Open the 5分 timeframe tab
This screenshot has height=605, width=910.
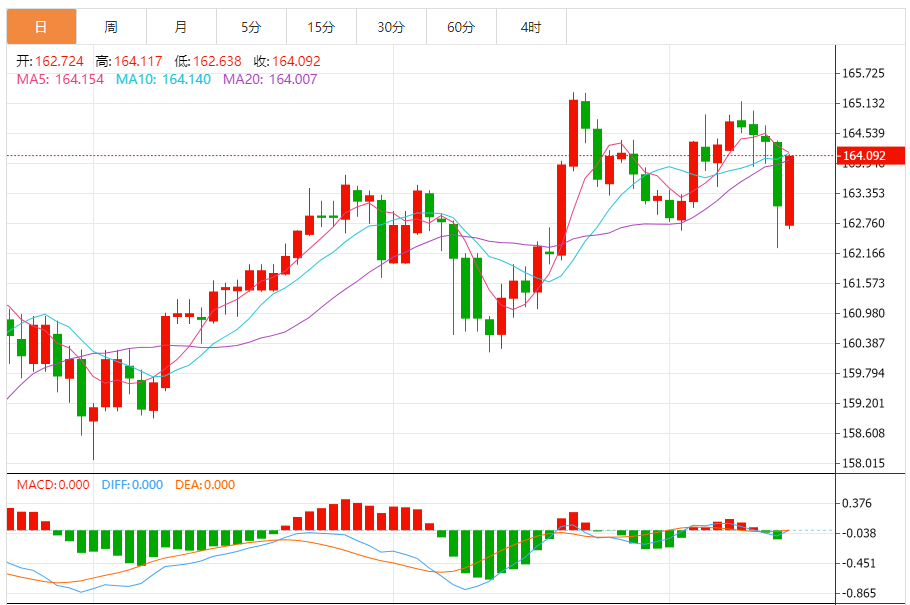pyautogui.click(x=251, y=27)
